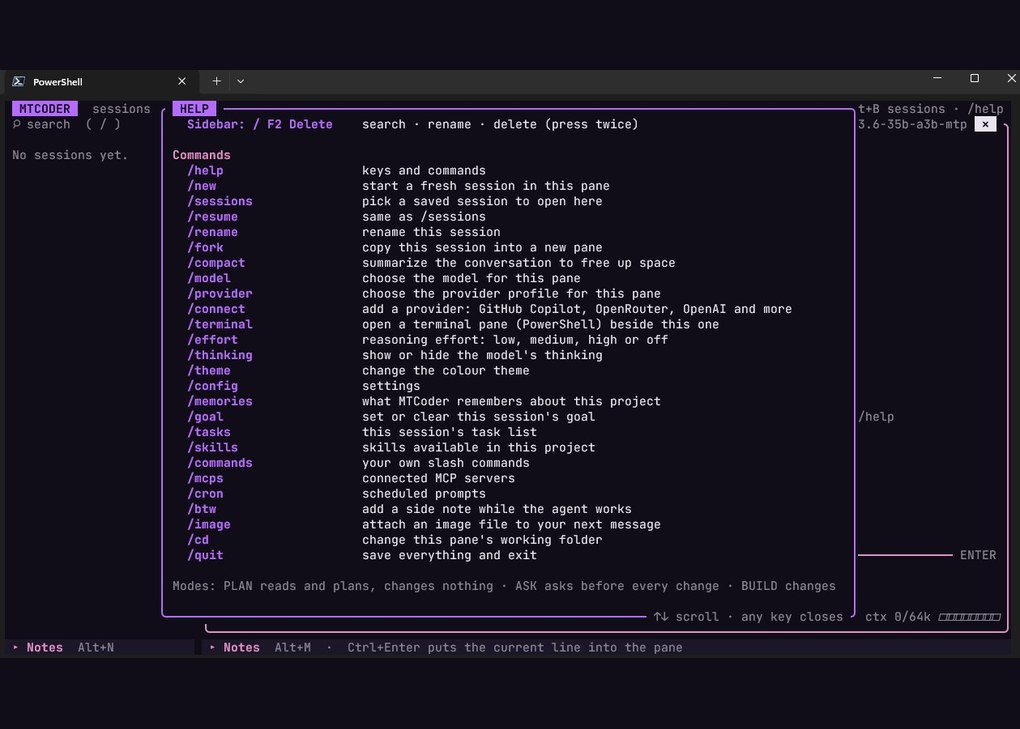
Task: Expand the pane Notes Alt+M section
Action: pyautogui.click(x=260, y=648)
